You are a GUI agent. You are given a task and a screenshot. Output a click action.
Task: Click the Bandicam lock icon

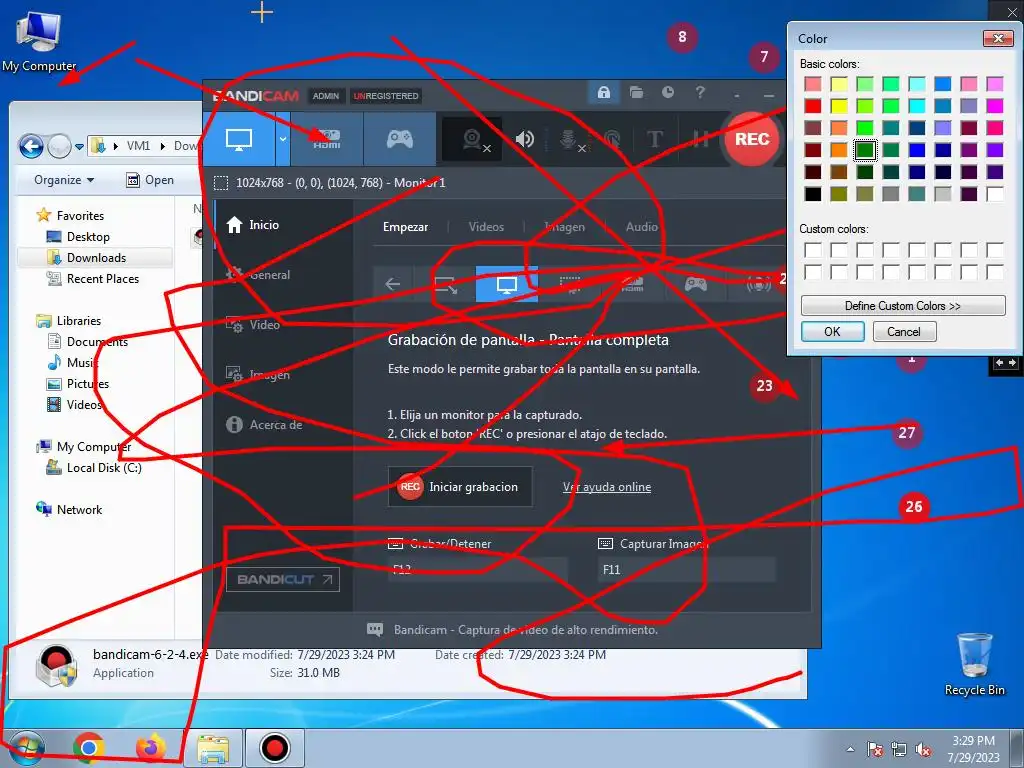[x=603, y=93]
